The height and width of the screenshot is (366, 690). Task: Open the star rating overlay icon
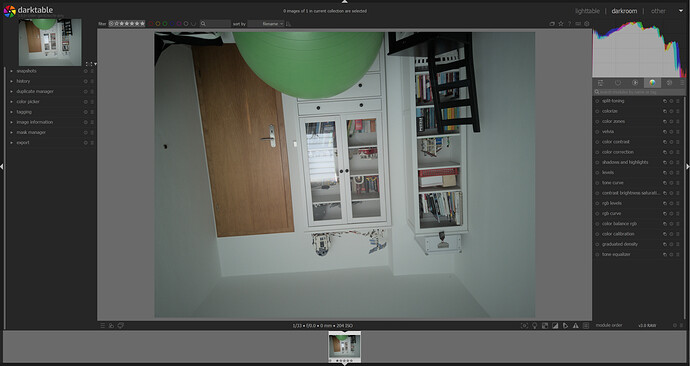561,24
